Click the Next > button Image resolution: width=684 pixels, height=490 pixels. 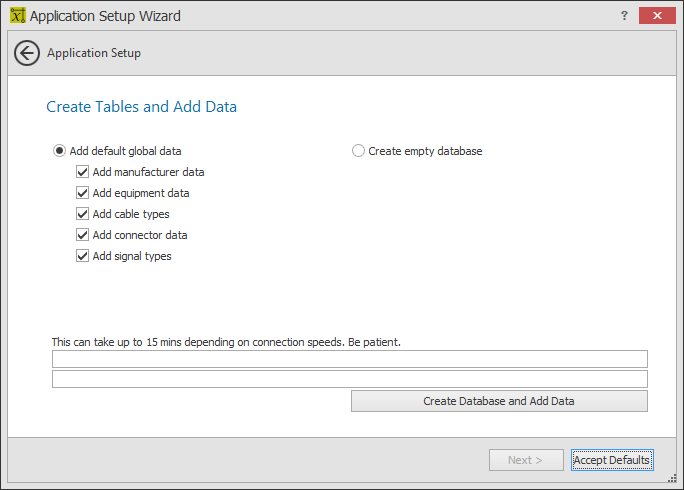[x=526, y=460]
